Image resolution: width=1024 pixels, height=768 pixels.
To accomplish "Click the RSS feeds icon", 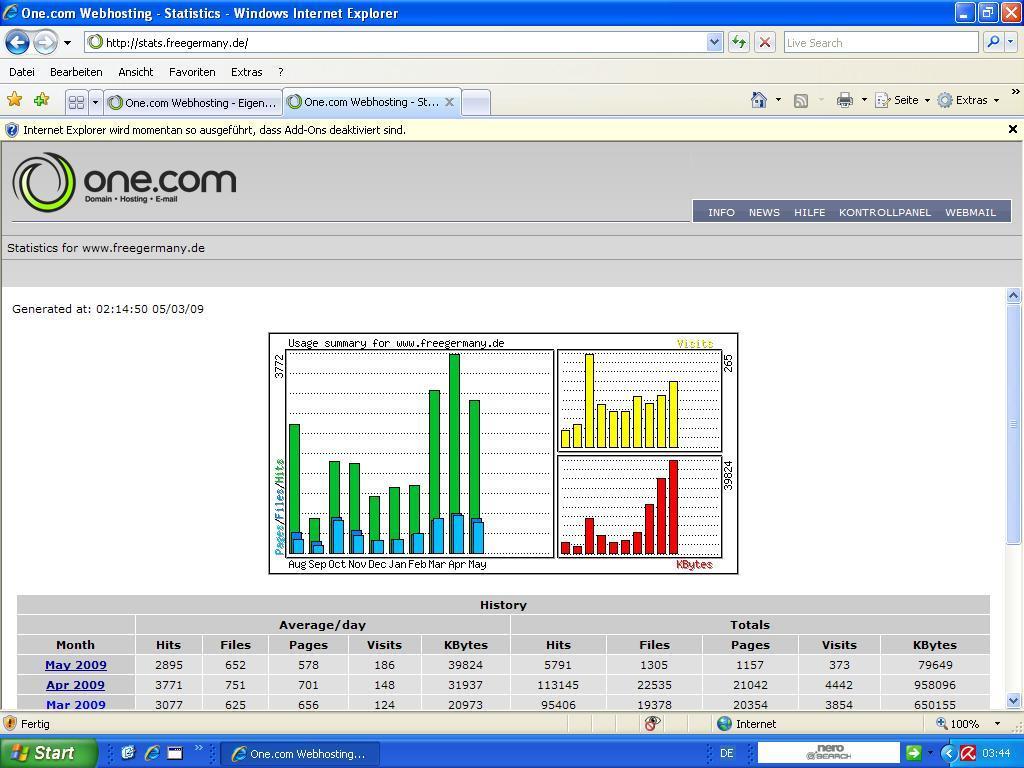I will (801, 101).
